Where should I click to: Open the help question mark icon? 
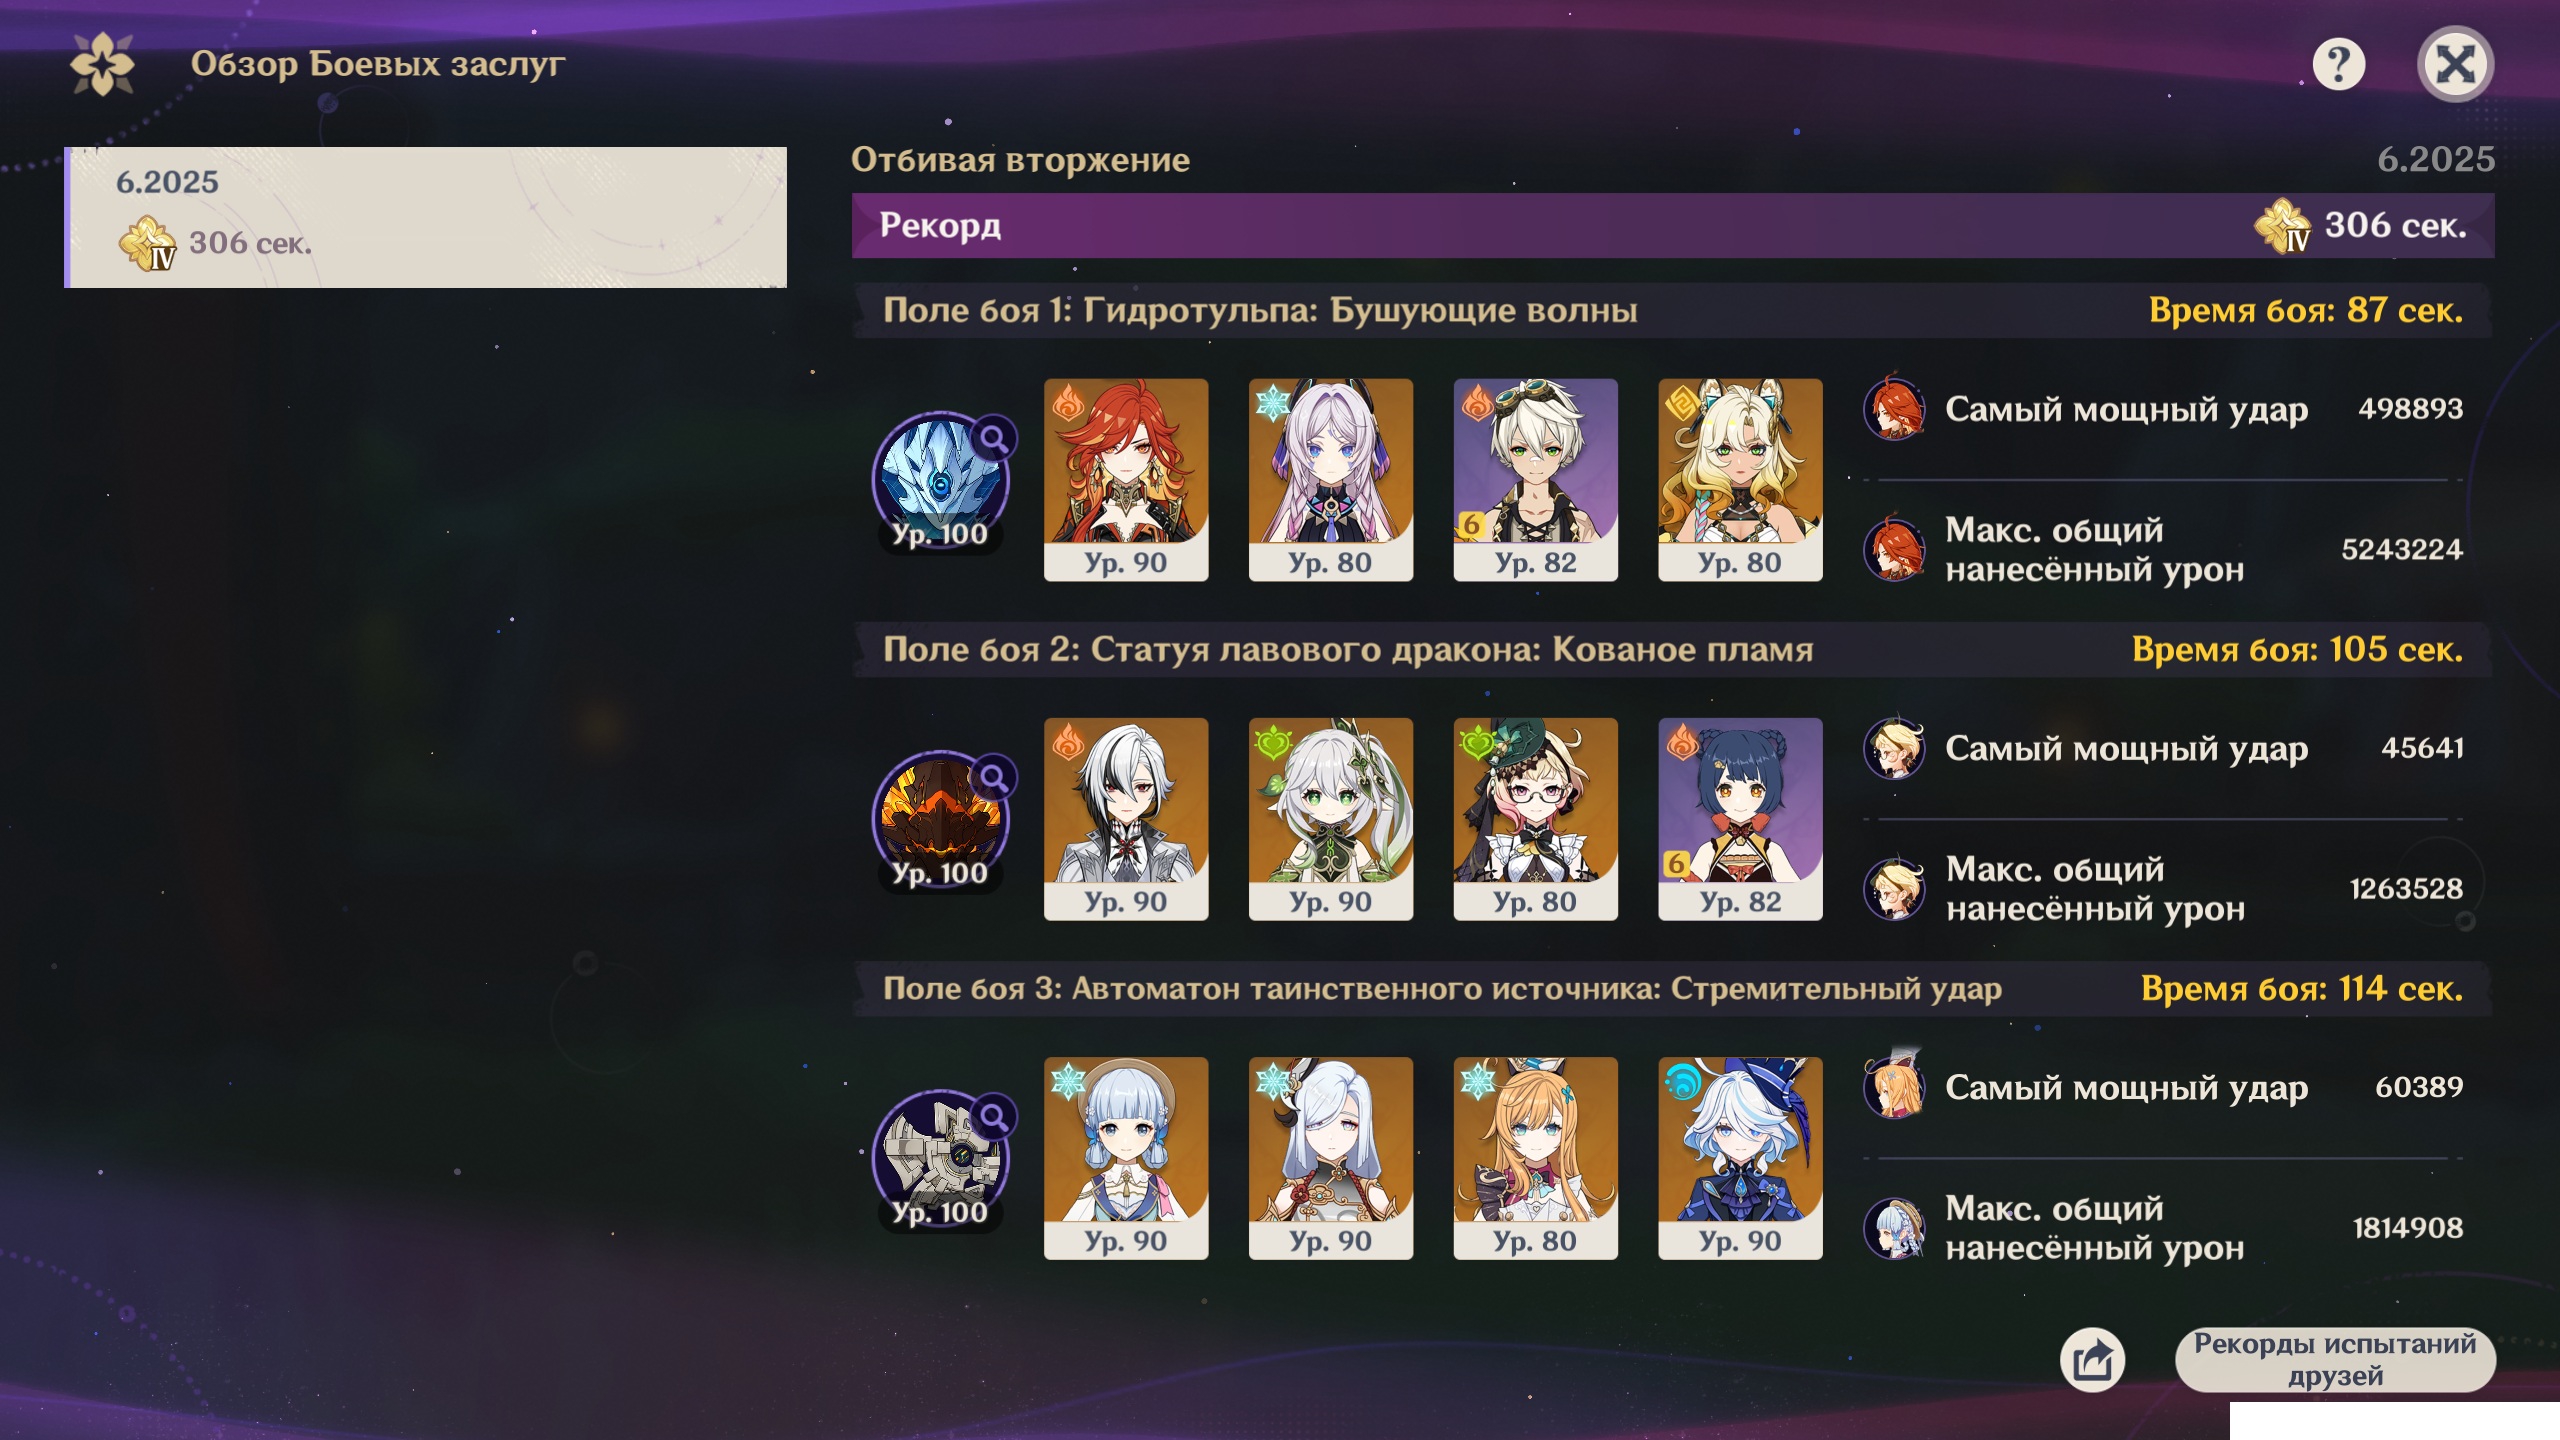(x=2338, y=65)
